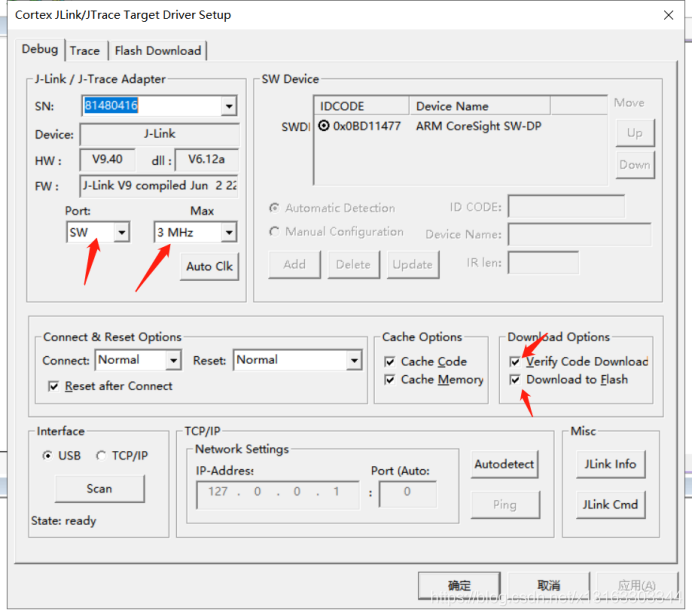Click the IDCODE column header
The width and height of the screenshot is (692, 616).
361,106
